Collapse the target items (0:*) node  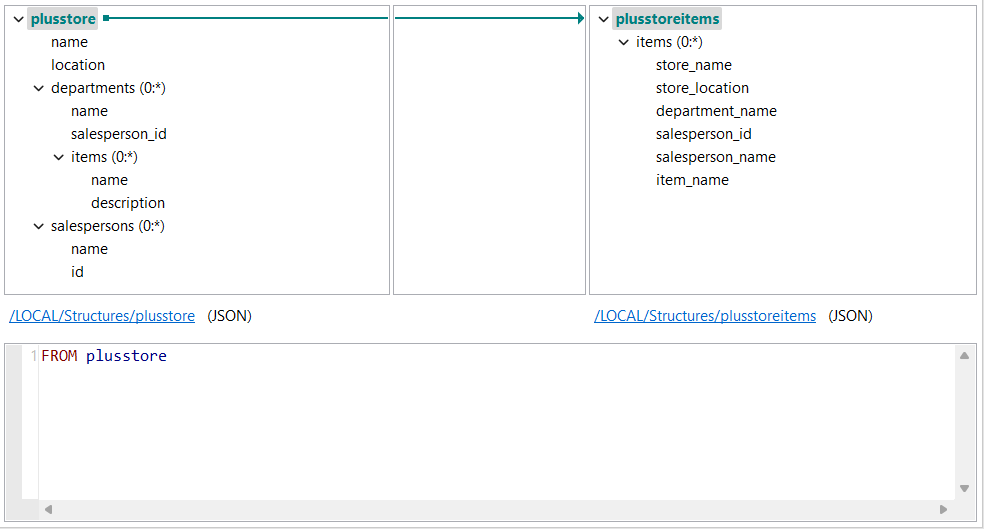coord(624,42)
